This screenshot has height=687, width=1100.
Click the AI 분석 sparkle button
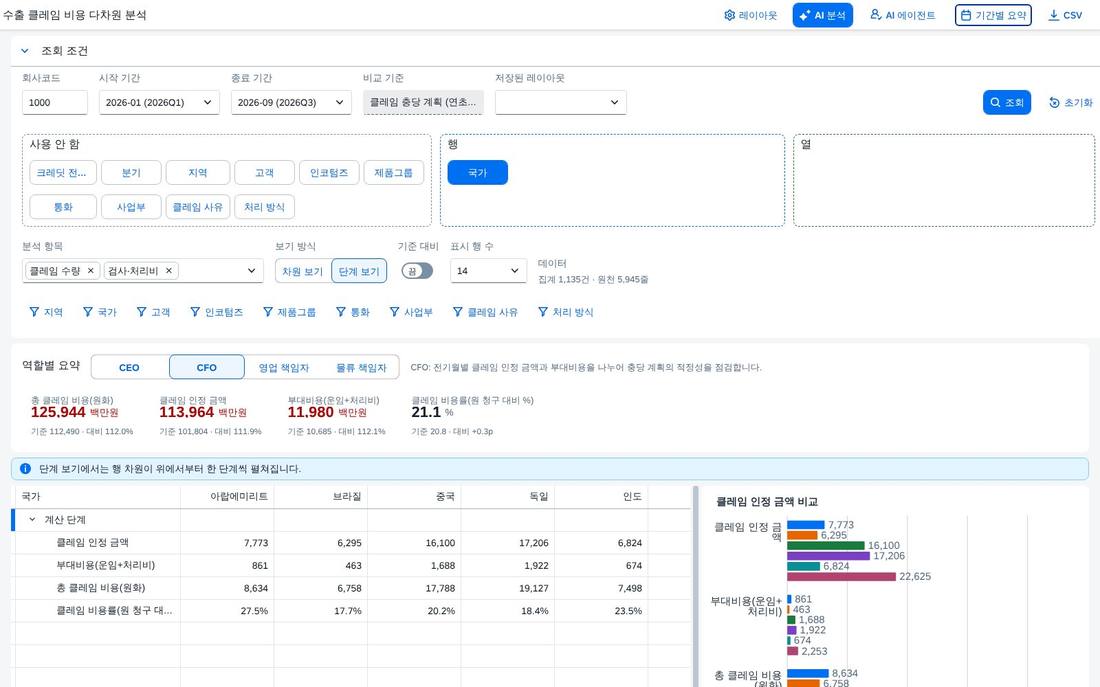point(822,15)
